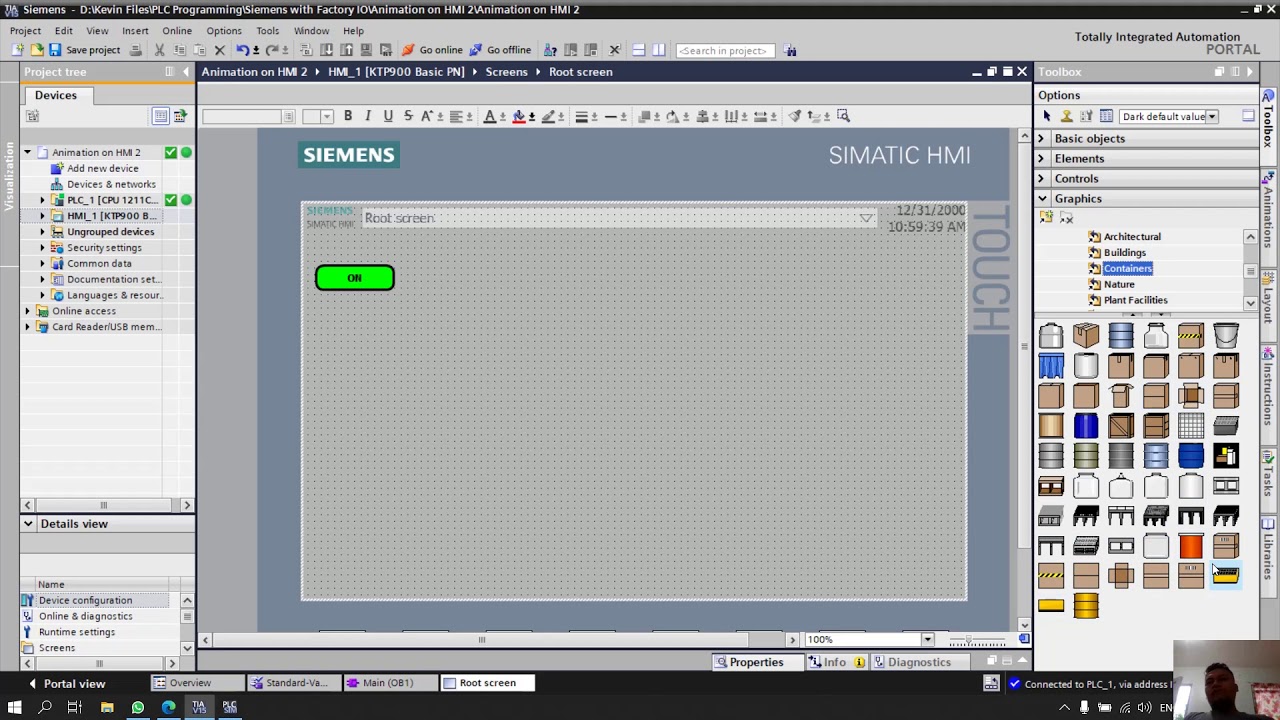
Task: Select the Architectural graphics folder
Action: (x=1132, y=237)
